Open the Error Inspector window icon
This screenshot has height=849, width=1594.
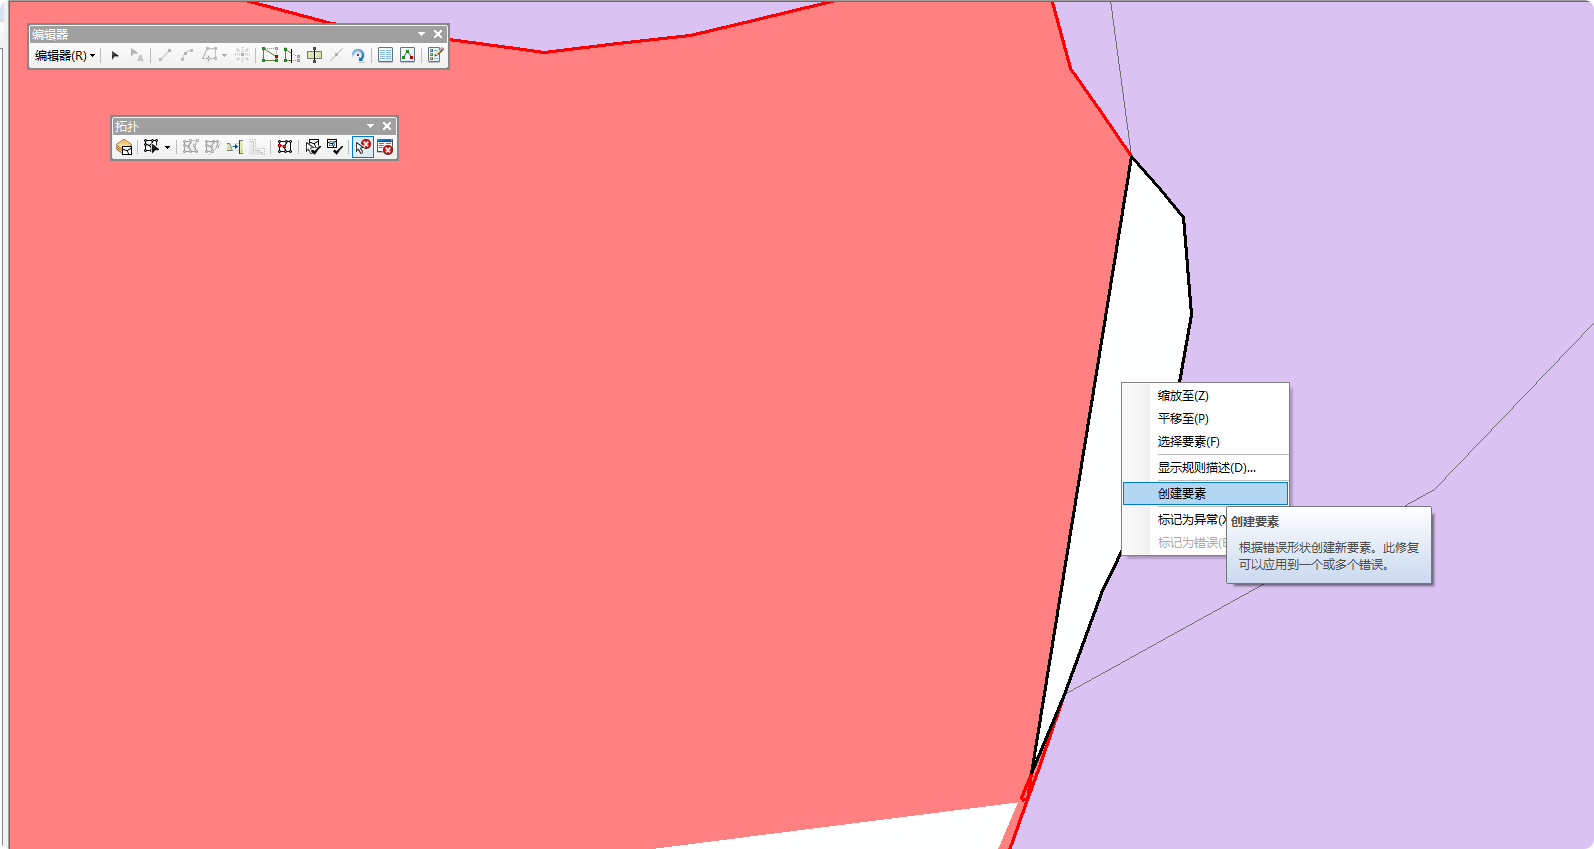[385, 147]
